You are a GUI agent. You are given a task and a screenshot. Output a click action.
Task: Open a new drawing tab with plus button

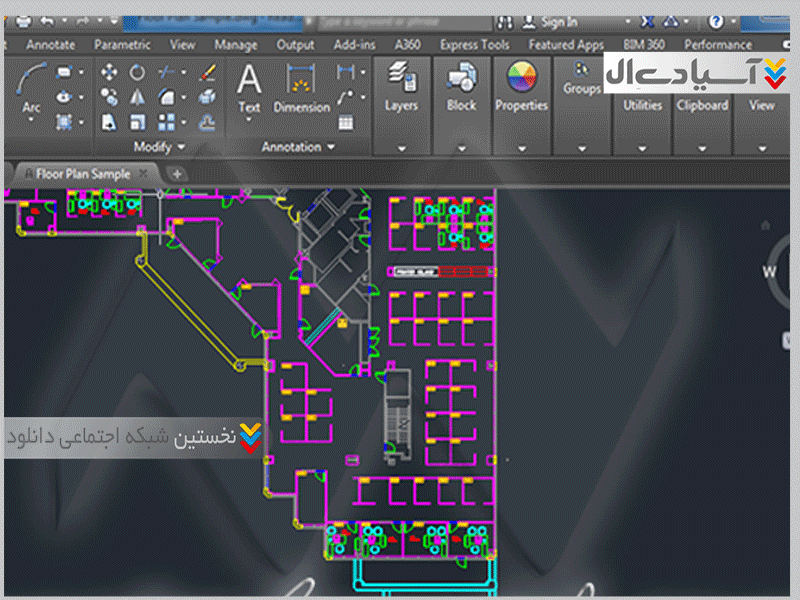tap(177, 174)
